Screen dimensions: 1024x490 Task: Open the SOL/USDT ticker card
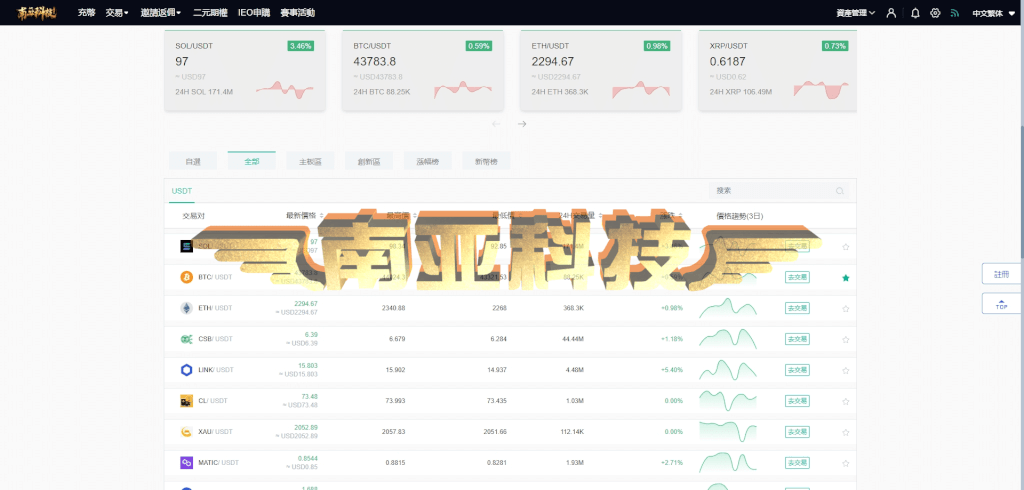(x=245, y=70)
